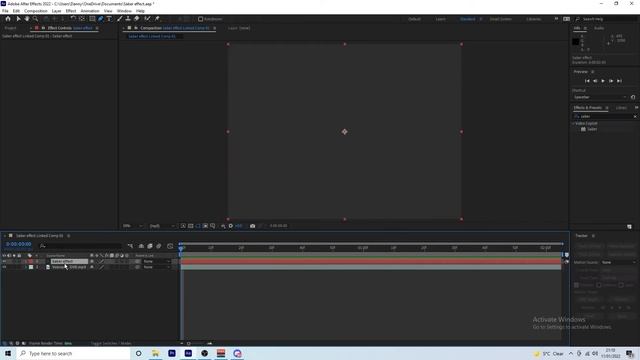Open the Animation menu
The image size is (640, 360).
tap(90, 11)
